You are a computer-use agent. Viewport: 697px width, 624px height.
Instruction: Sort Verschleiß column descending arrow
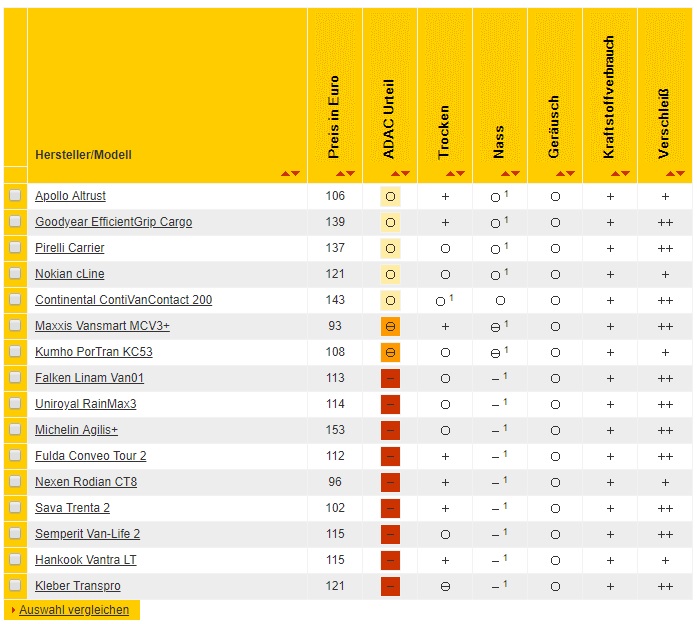(681, 173)
